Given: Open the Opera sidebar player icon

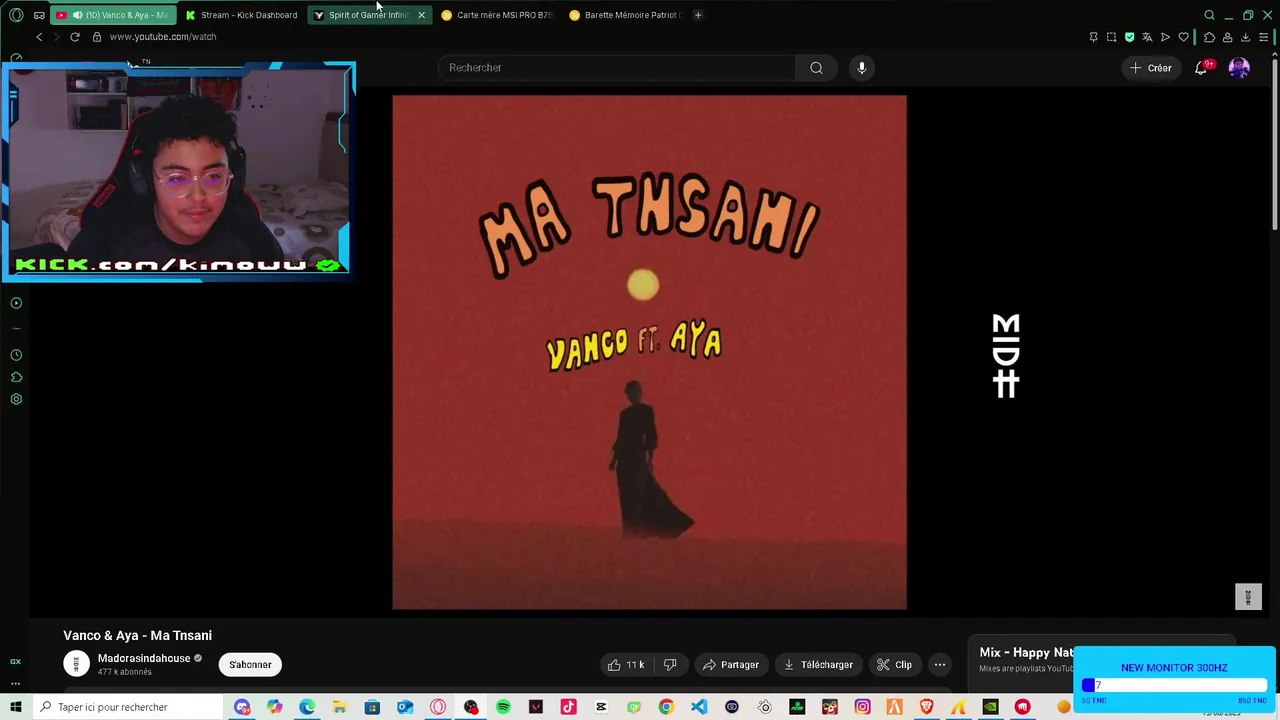Looking at the screenshot, I should tap(16, 303).
